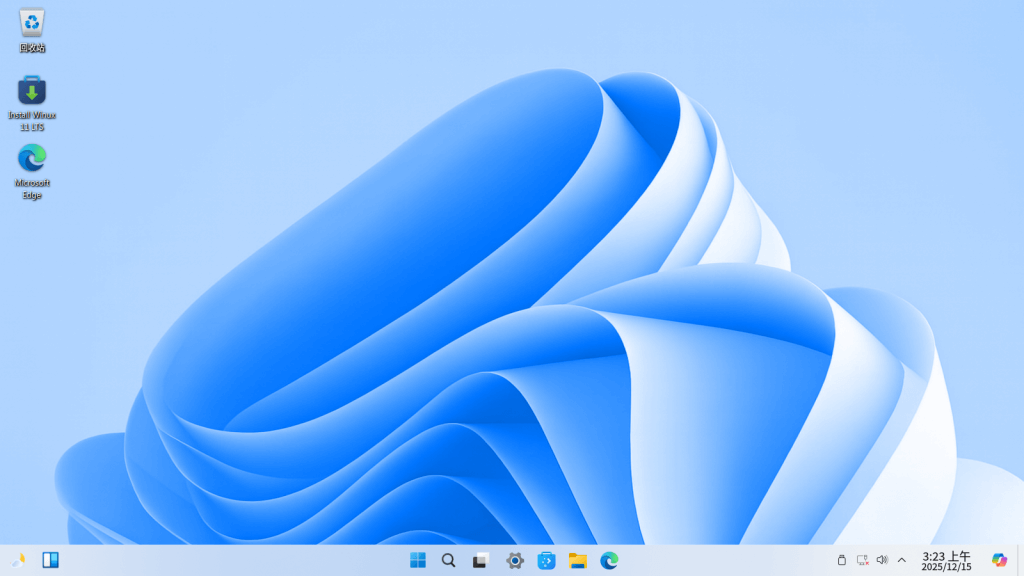Open Task View from the taskbar

coord(481,560)
